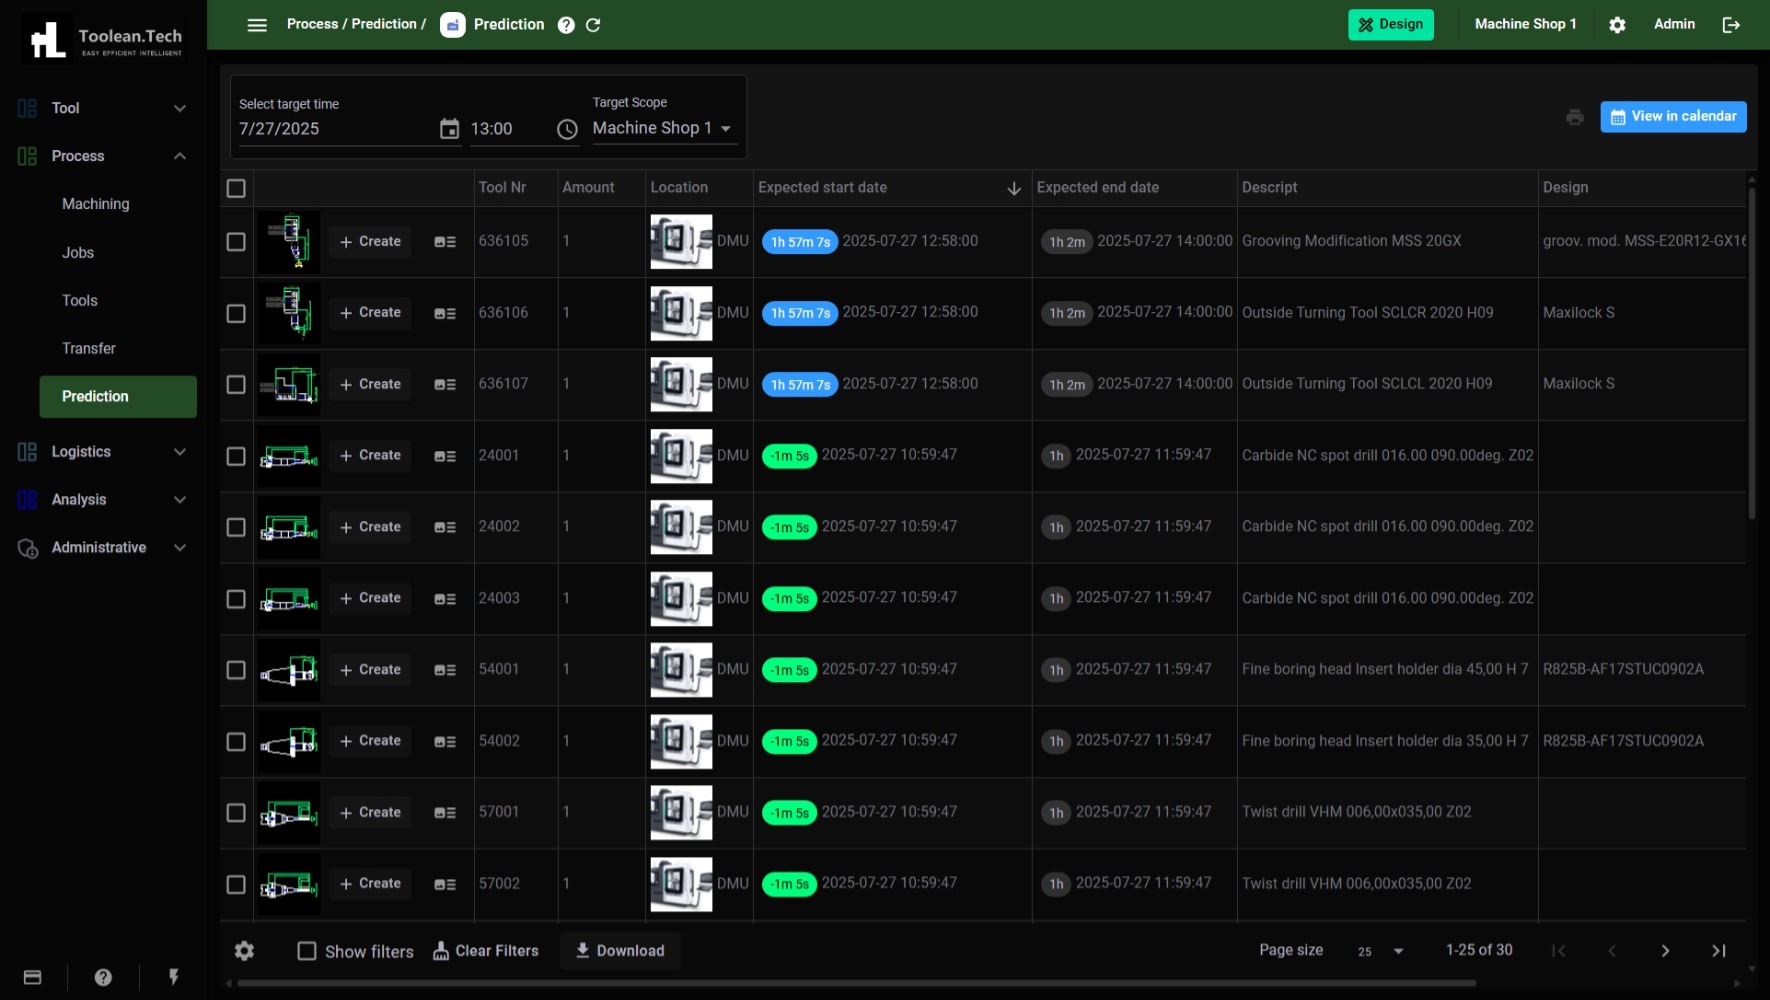Image resolution: width=1770 pixels, height=1000 pixels.
Task: Click the printer icon
Action: click(1575, 117)
